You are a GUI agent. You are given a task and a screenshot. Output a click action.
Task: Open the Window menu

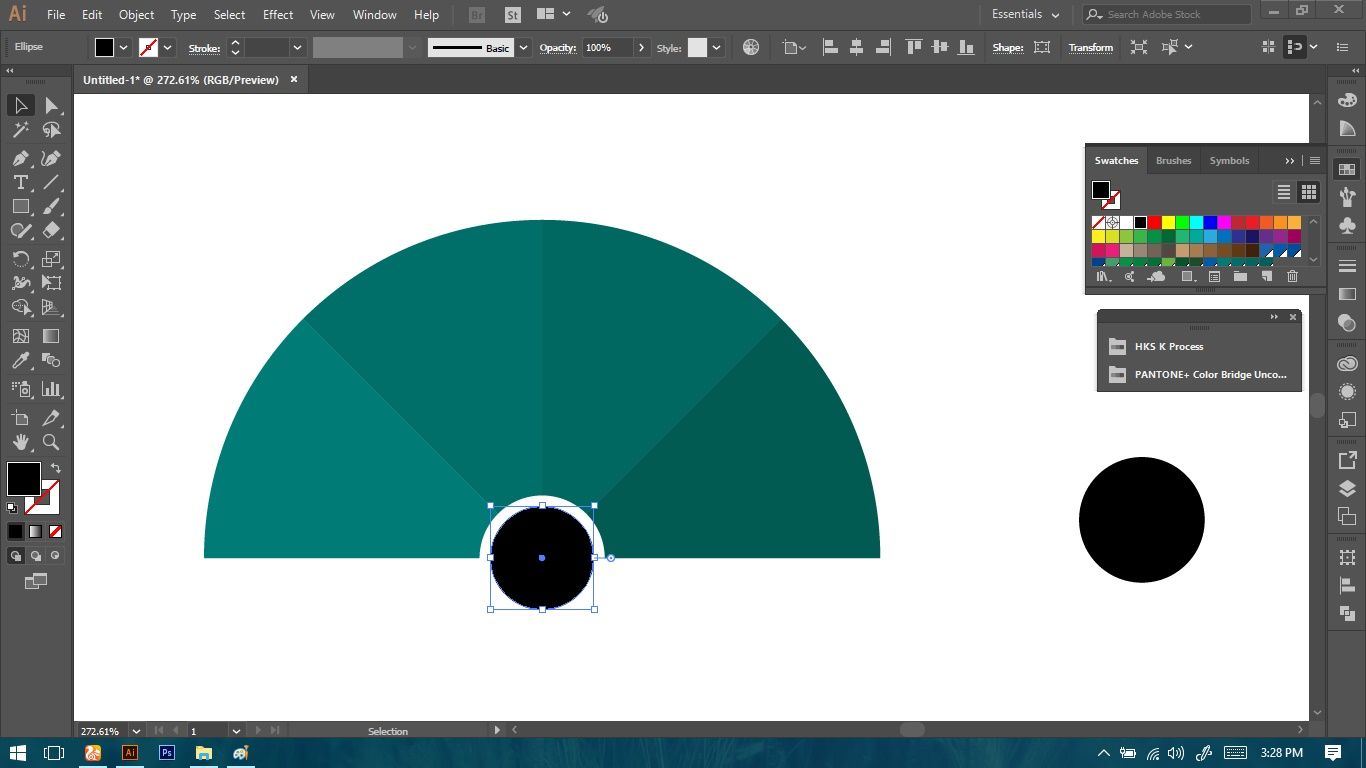coord(375,15)
